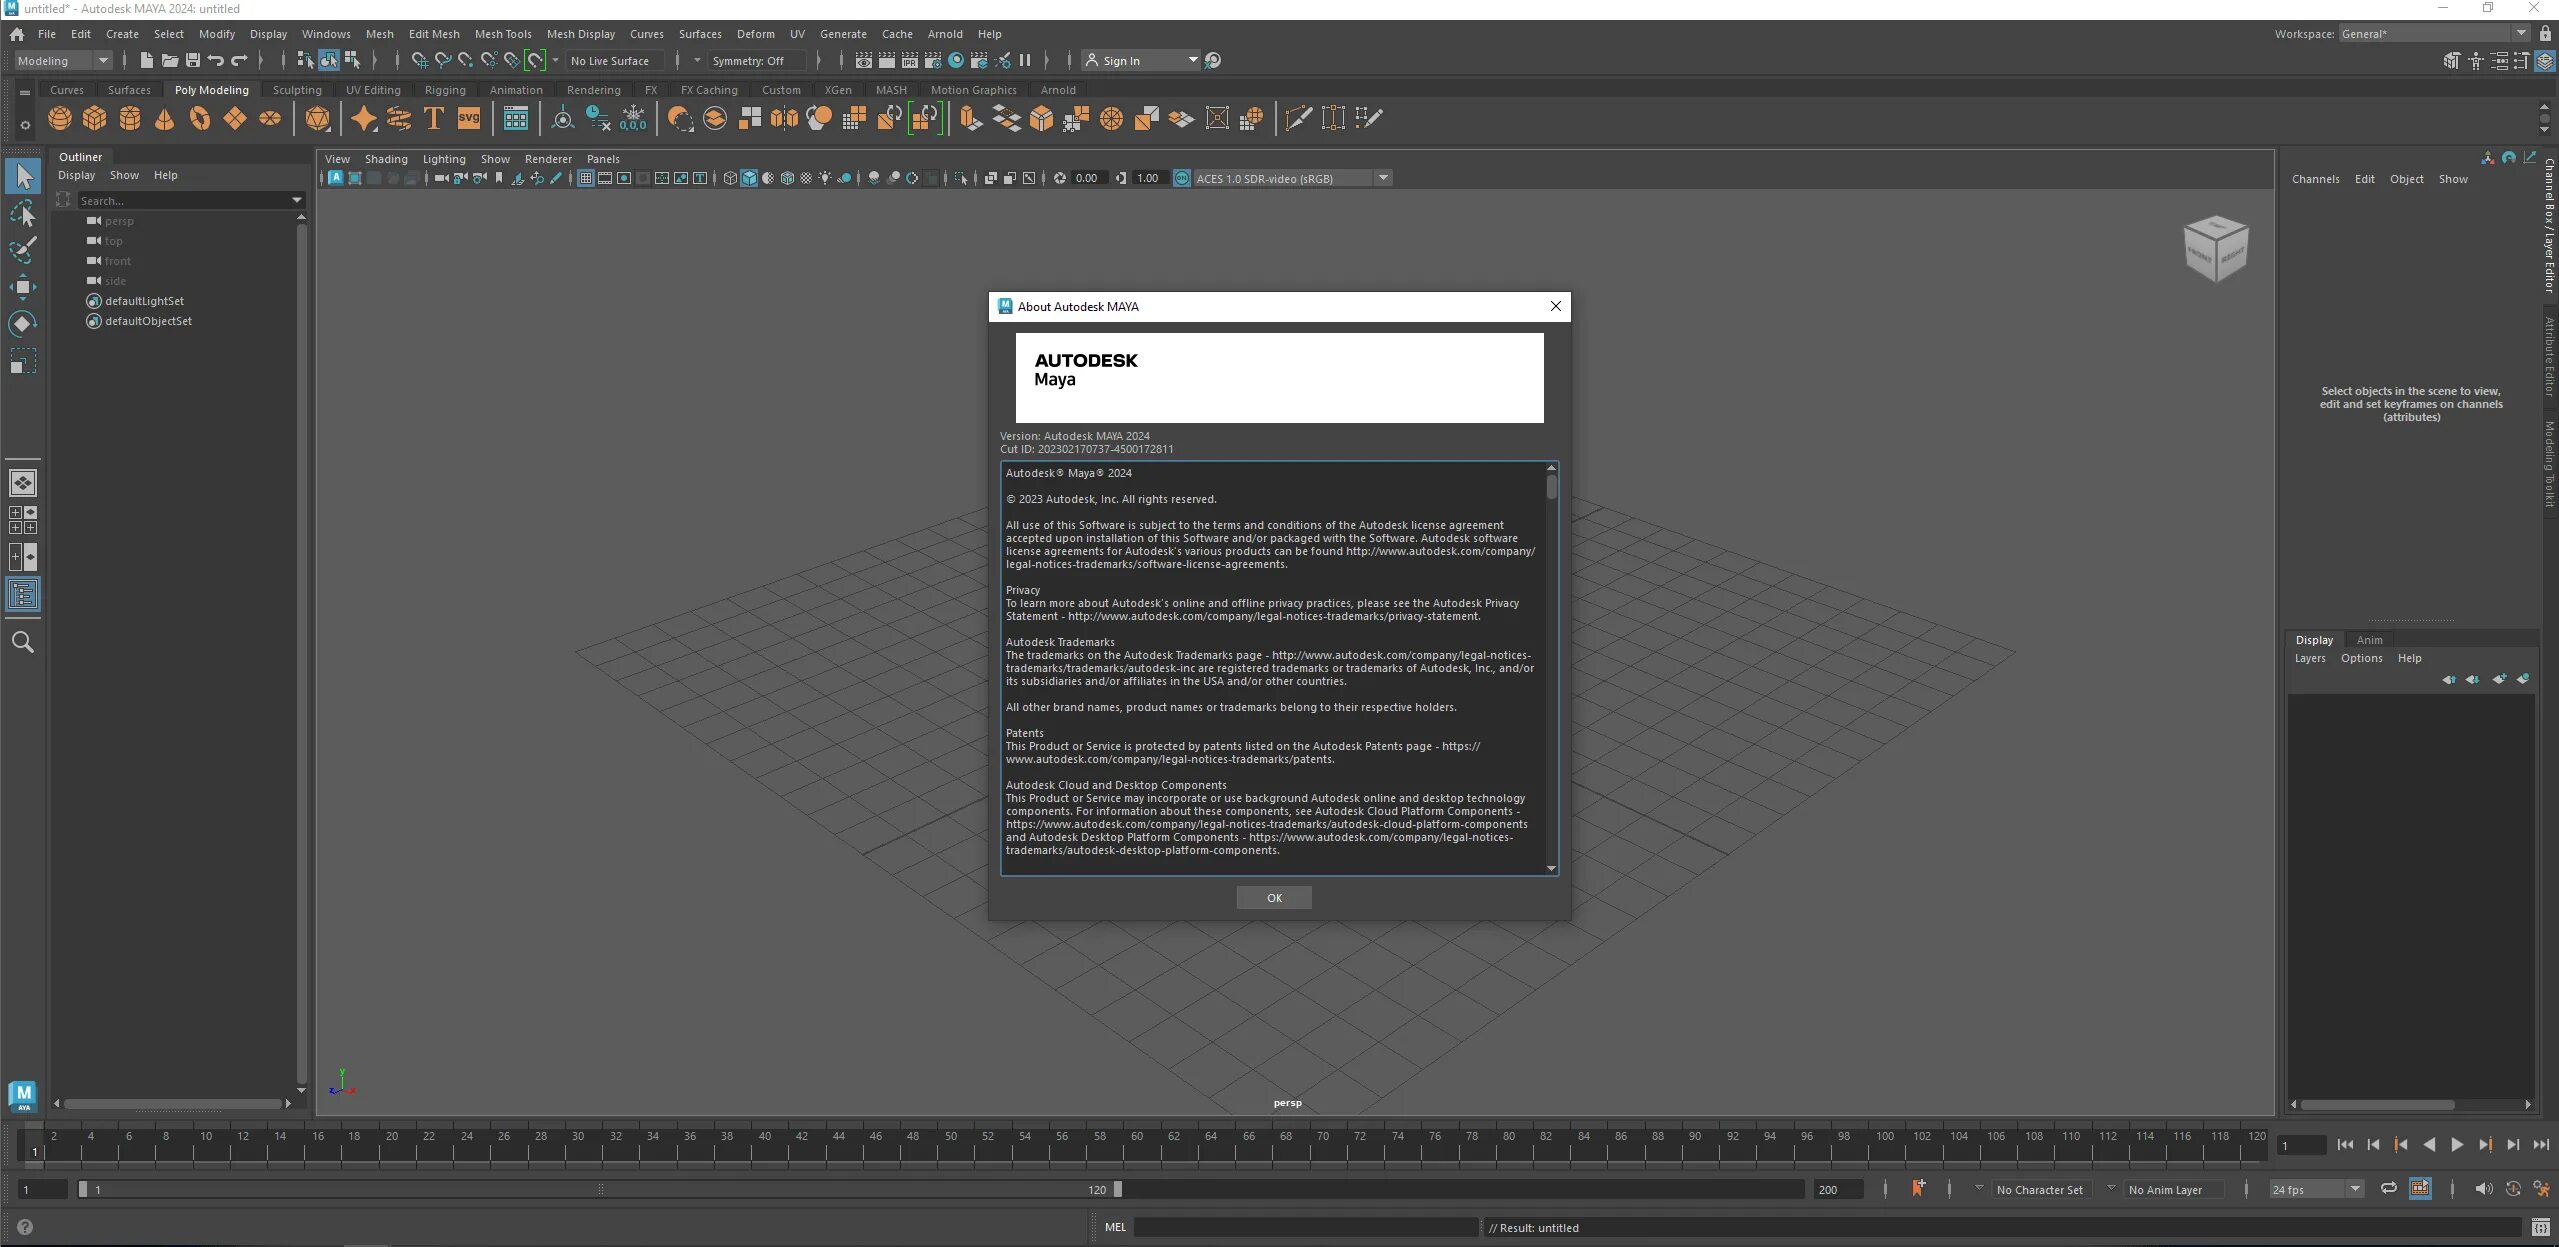Toggle the MASH toolbar icon
This screenshot has height=1247, width=2559.
[x=891, y=88]
